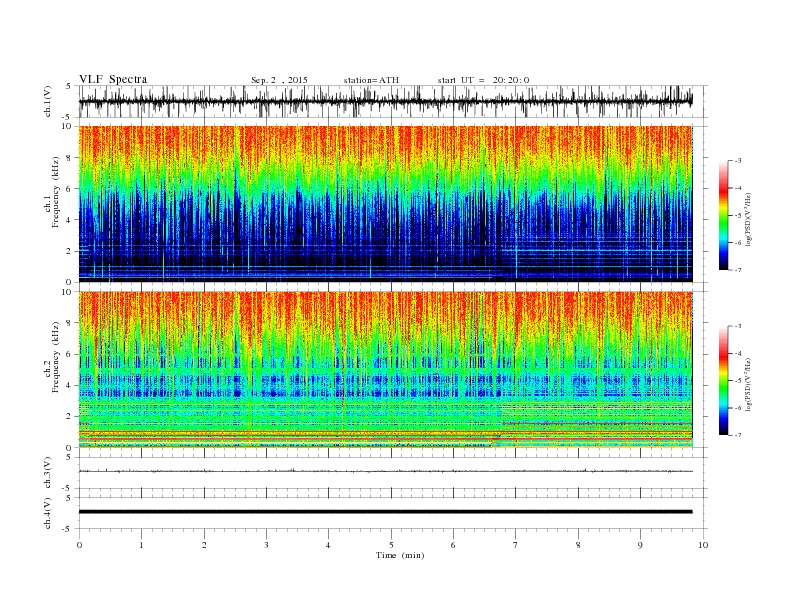Click time axis tick label "0"

(79, 545)
